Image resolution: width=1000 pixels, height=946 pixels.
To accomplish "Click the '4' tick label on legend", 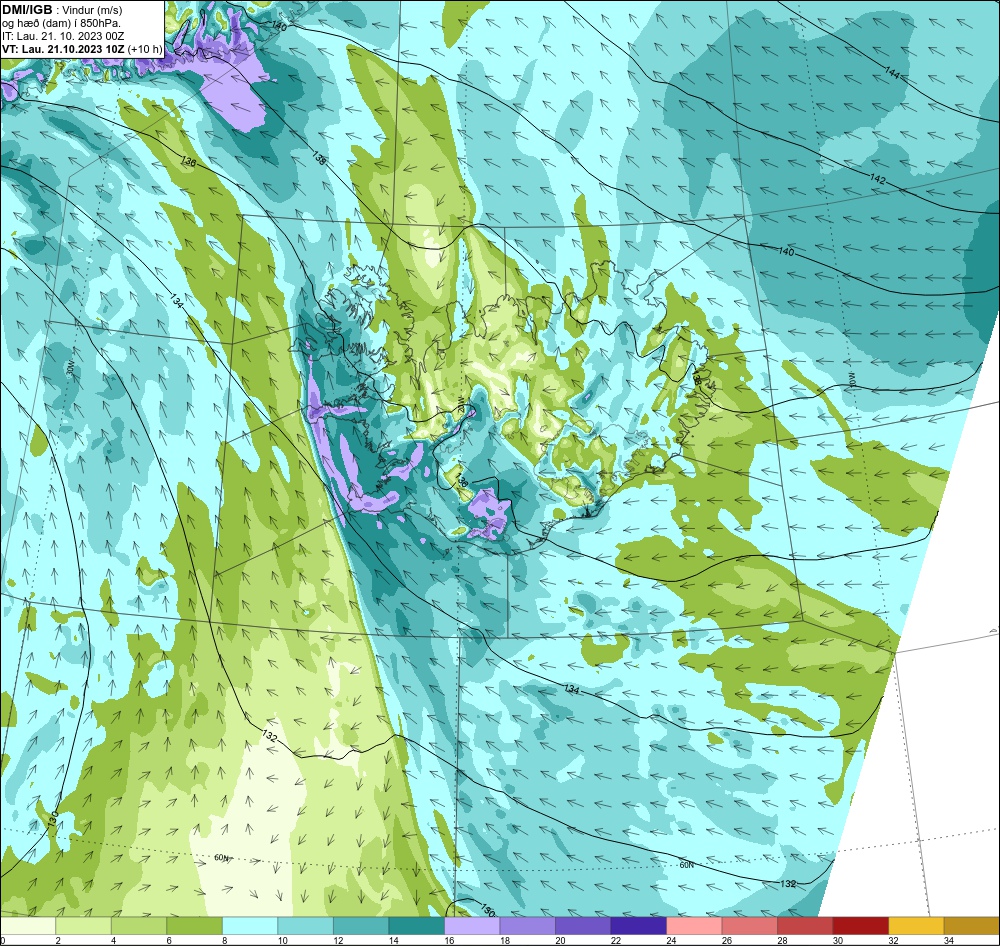I will (x=113, y=940).
